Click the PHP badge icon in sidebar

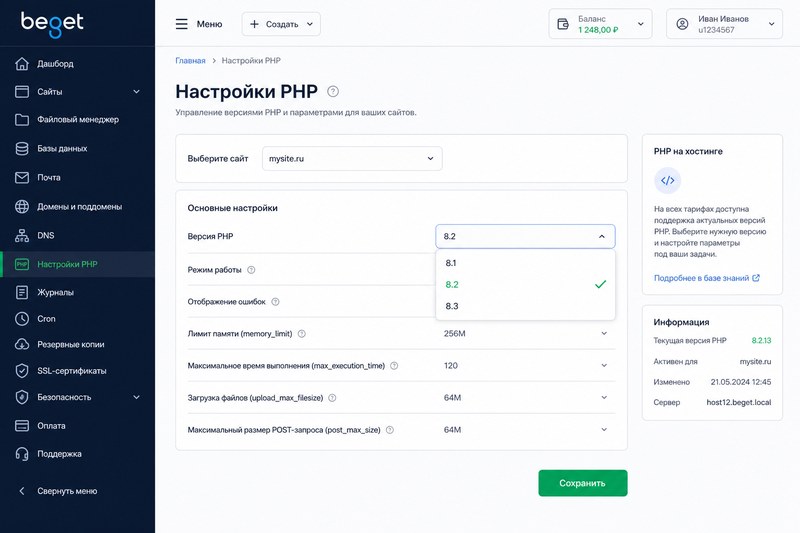click(x=22, y=264)
